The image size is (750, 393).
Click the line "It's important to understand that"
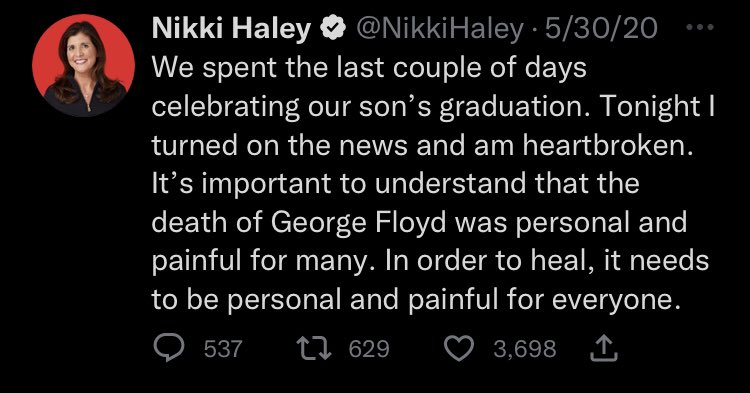(396, 184)
